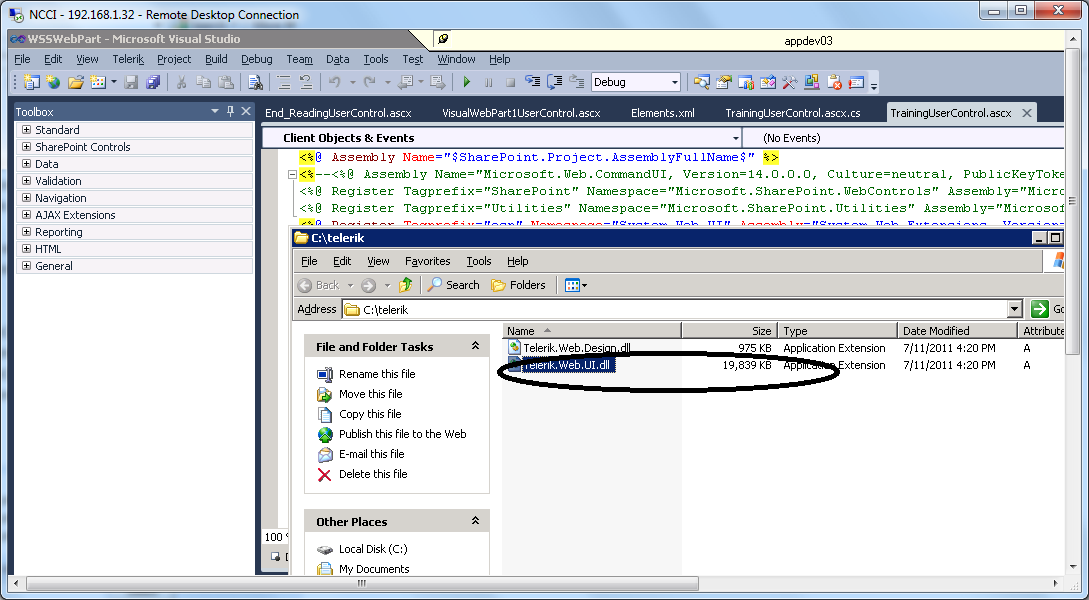Image resolution: width=1089 pixels, height=600 pixels.
Task: Close the TrainingUserControl.ascx tab
Action: [1026, 112]
